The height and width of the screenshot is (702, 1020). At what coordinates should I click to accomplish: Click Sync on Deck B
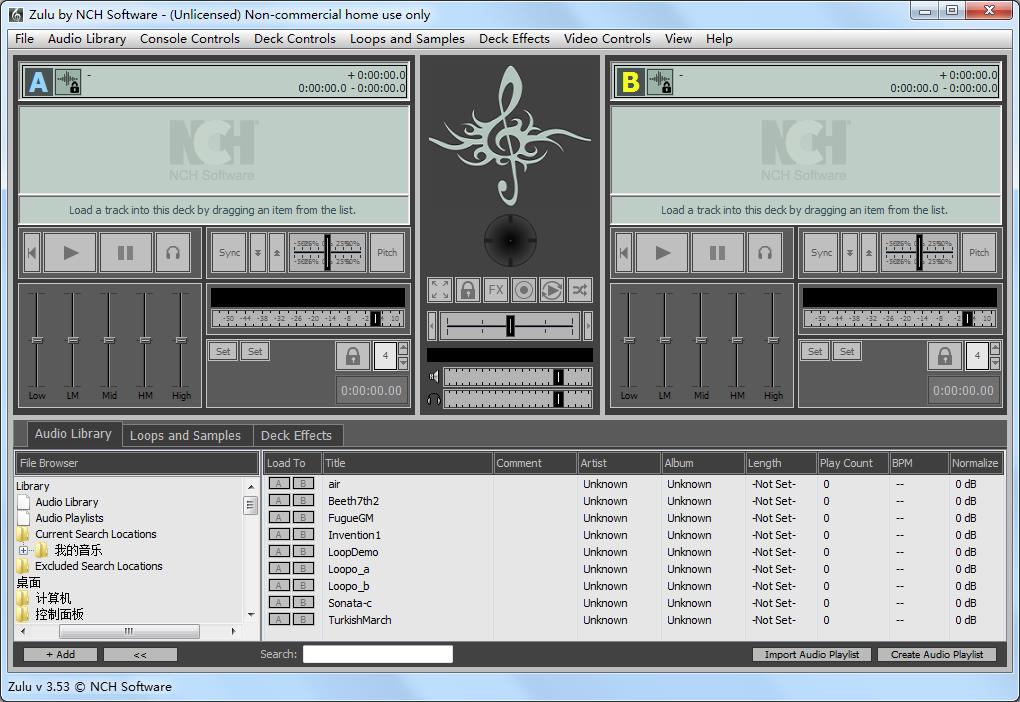pos(821,252)
